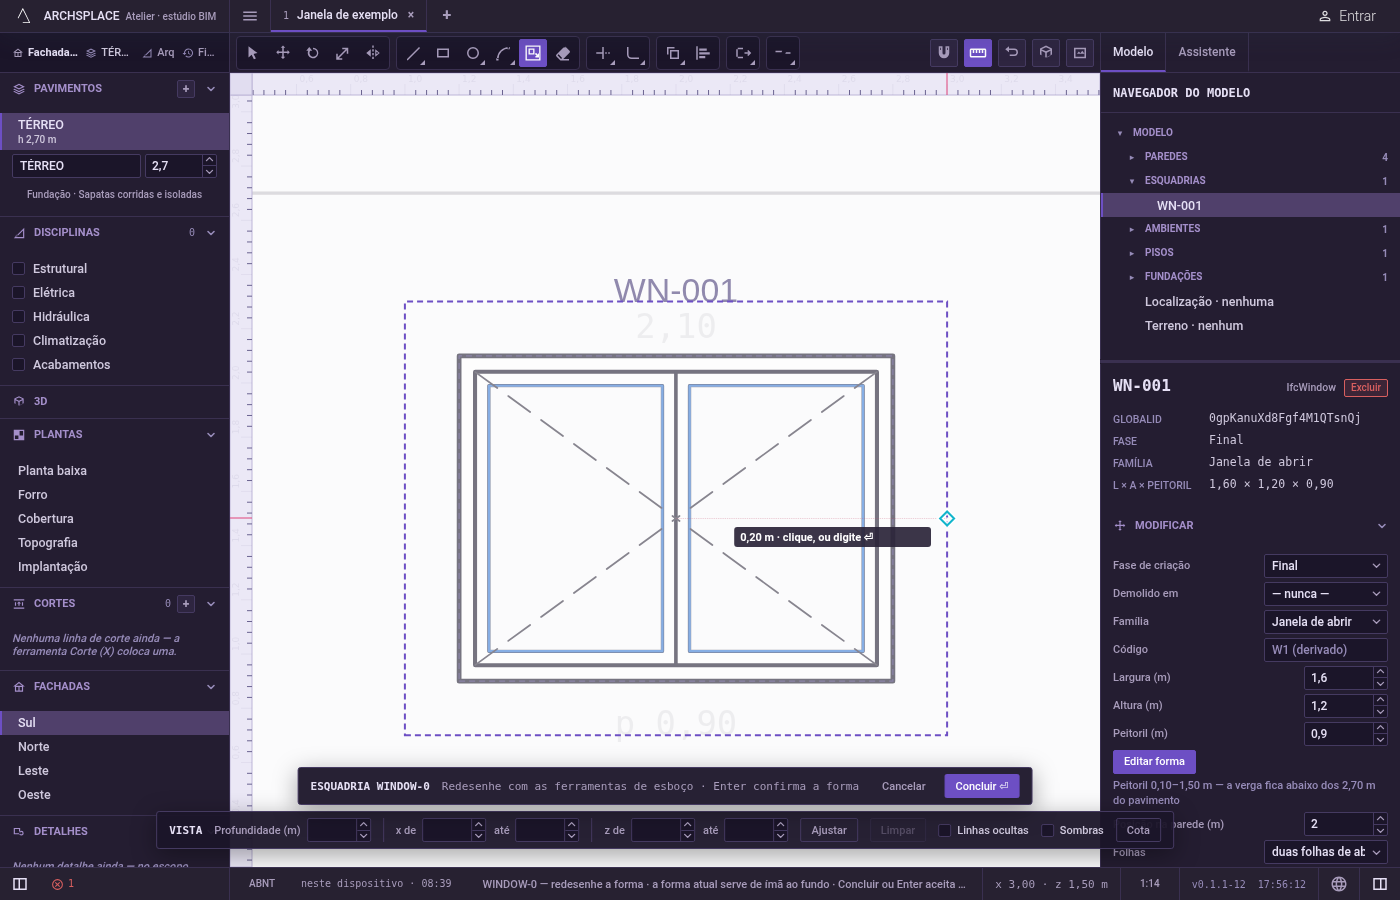Click the undo arrow icon

(1012, 53)
